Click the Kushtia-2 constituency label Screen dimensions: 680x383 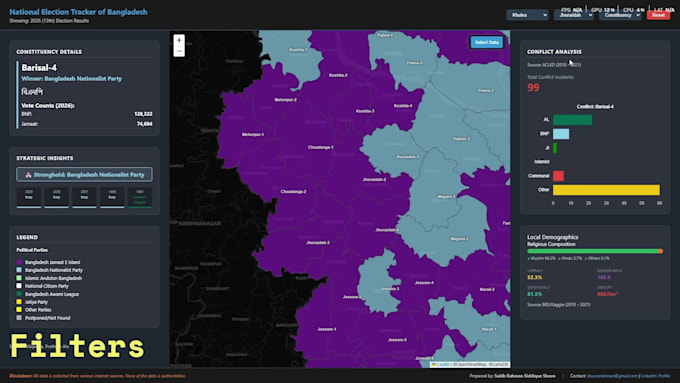coord(338,75)
